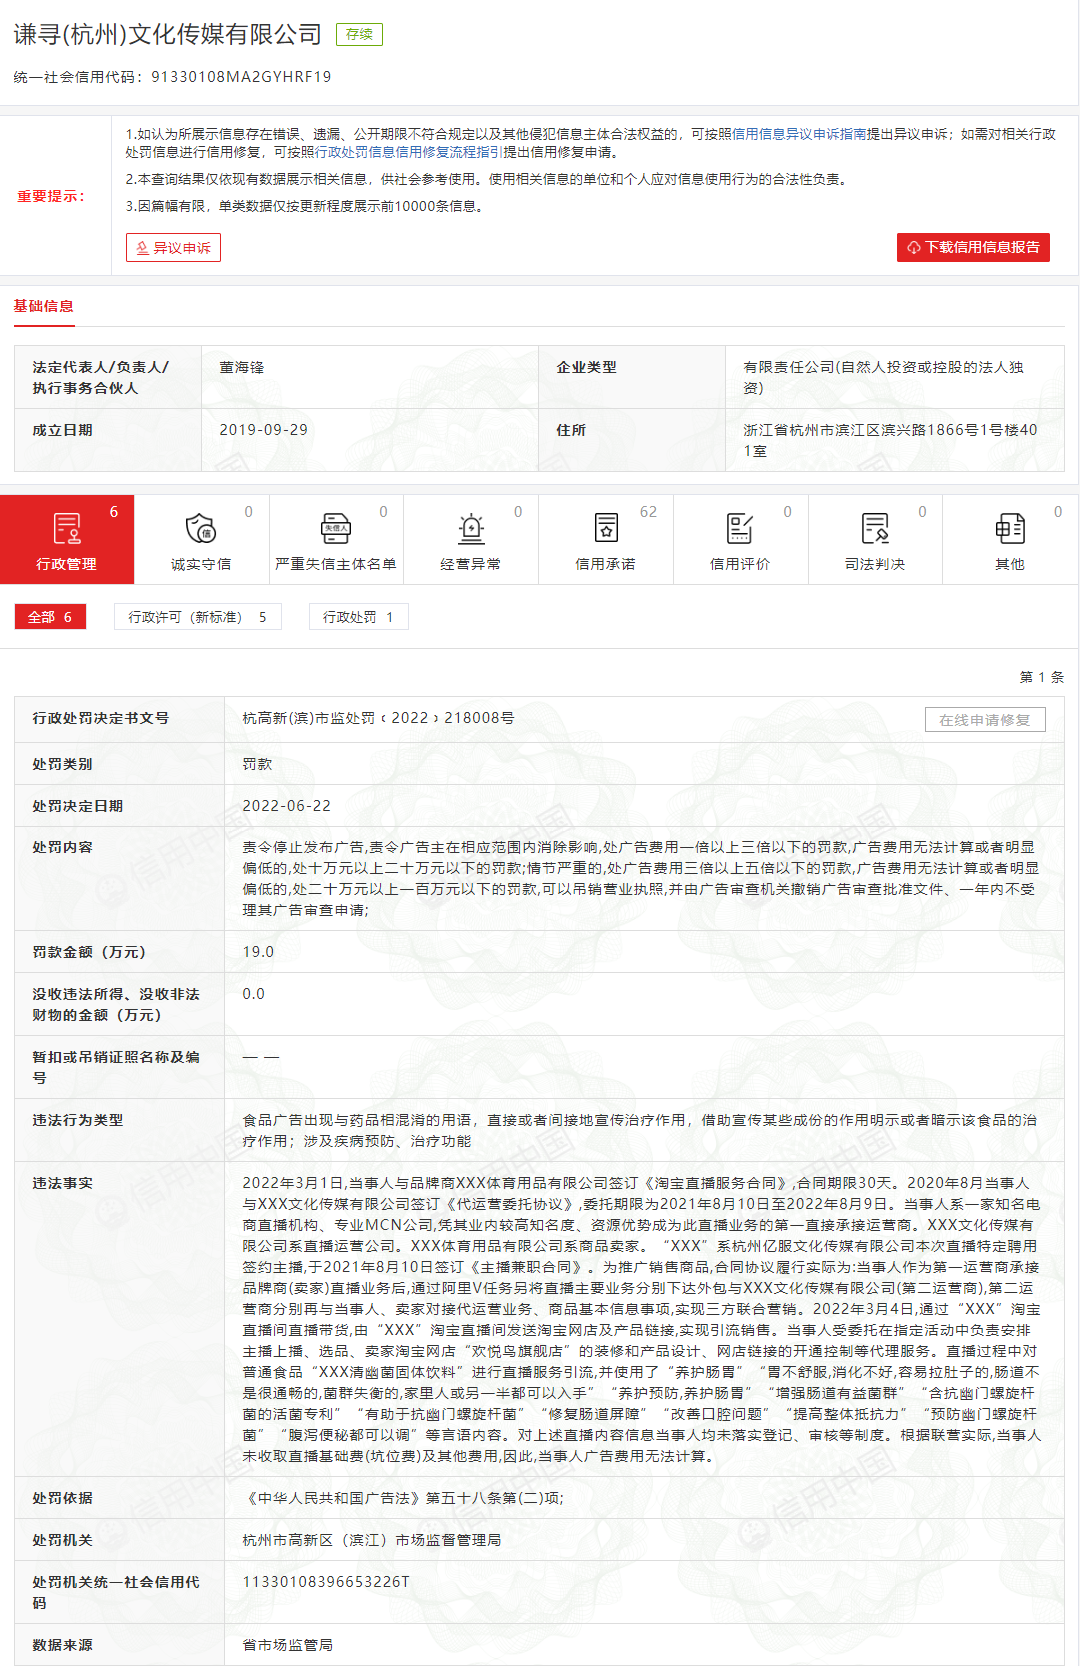Click data source value 省市场监管局
The width and height of the screenshot is (1080, 1666).
[288, 1645]
